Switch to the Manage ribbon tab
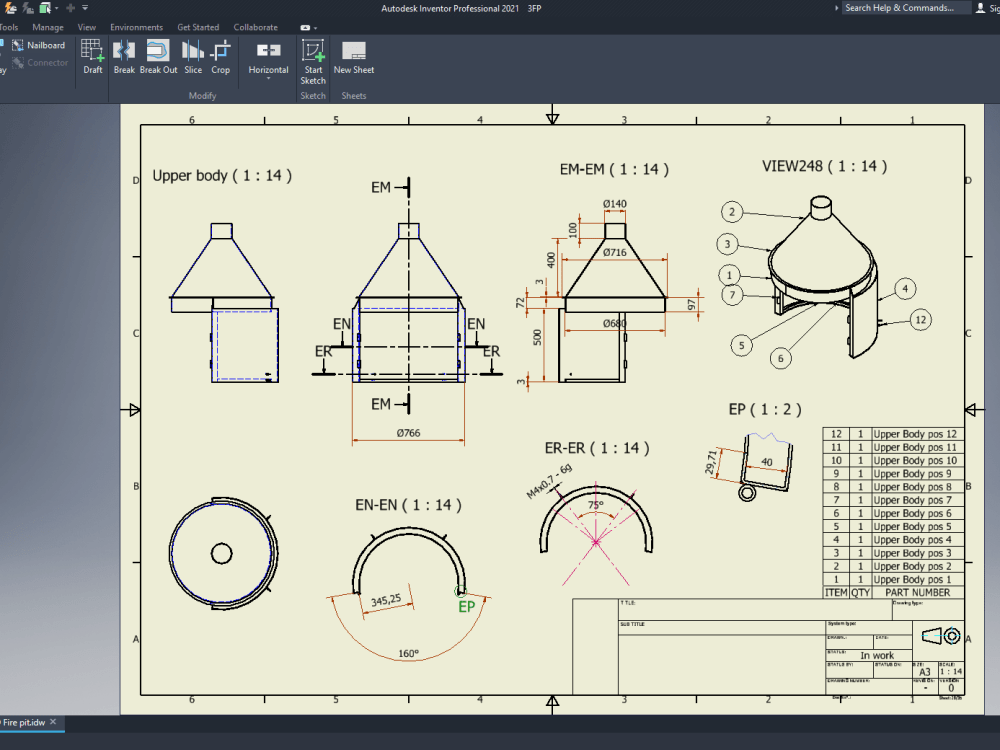Image resolution: width=1000 pixels, height=750 pixels. click(48, 27)
